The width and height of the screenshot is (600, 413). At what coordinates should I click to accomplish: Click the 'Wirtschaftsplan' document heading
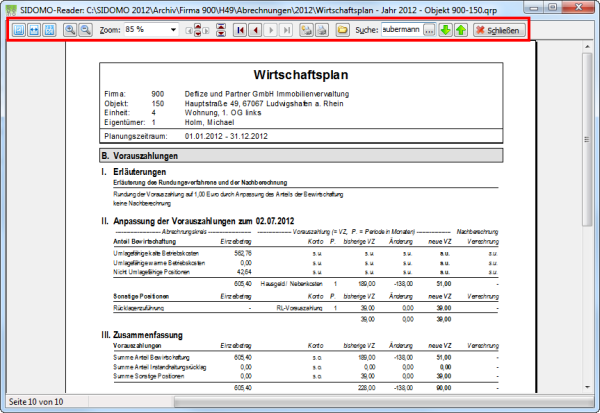pos(301,75)
